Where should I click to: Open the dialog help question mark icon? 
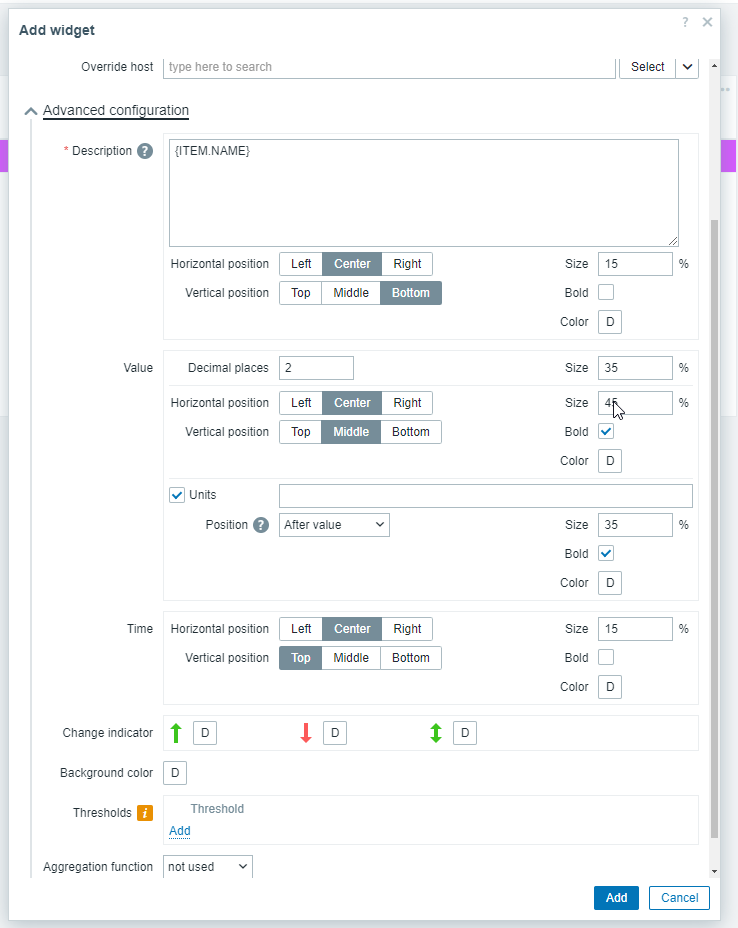[x=685, y=22]
